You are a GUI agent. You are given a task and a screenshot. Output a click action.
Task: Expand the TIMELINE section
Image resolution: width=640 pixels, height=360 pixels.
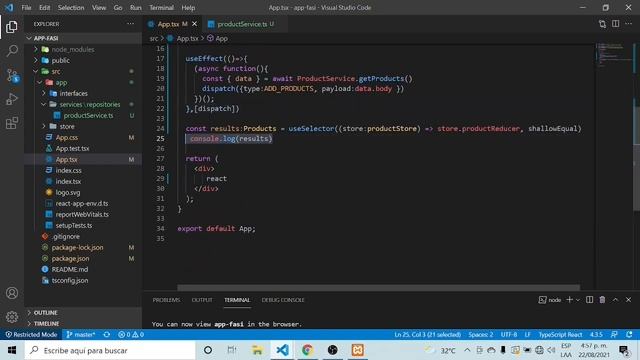pos(46,323)
